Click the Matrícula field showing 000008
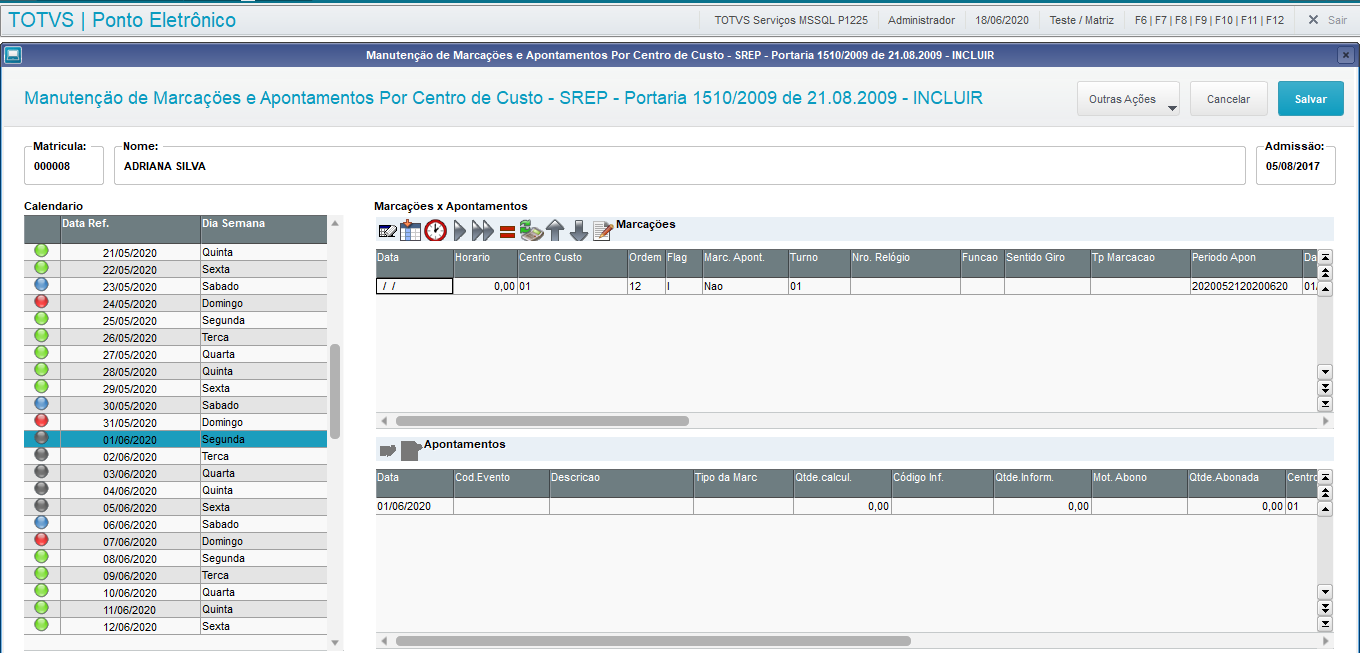The height and width of the screenshot is (653, 1360). (64, 166)
